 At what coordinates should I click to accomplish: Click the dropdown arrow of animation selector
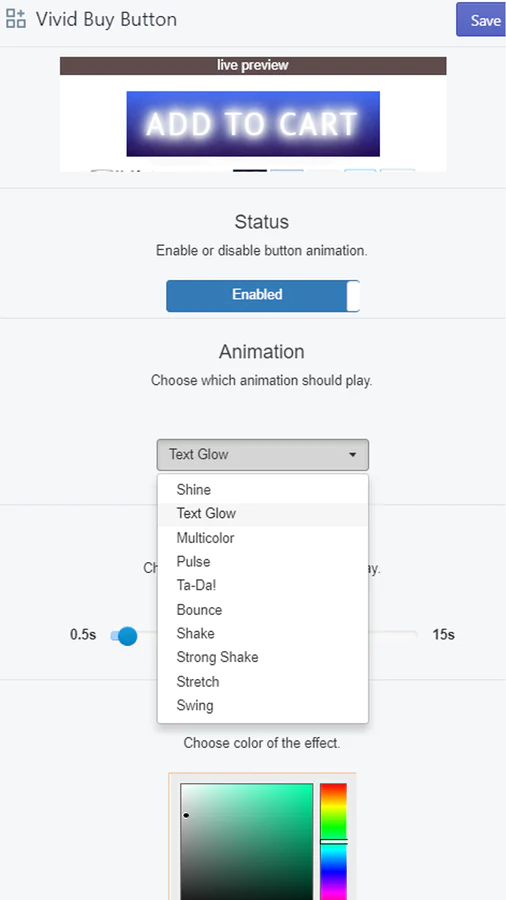(352, 455)
